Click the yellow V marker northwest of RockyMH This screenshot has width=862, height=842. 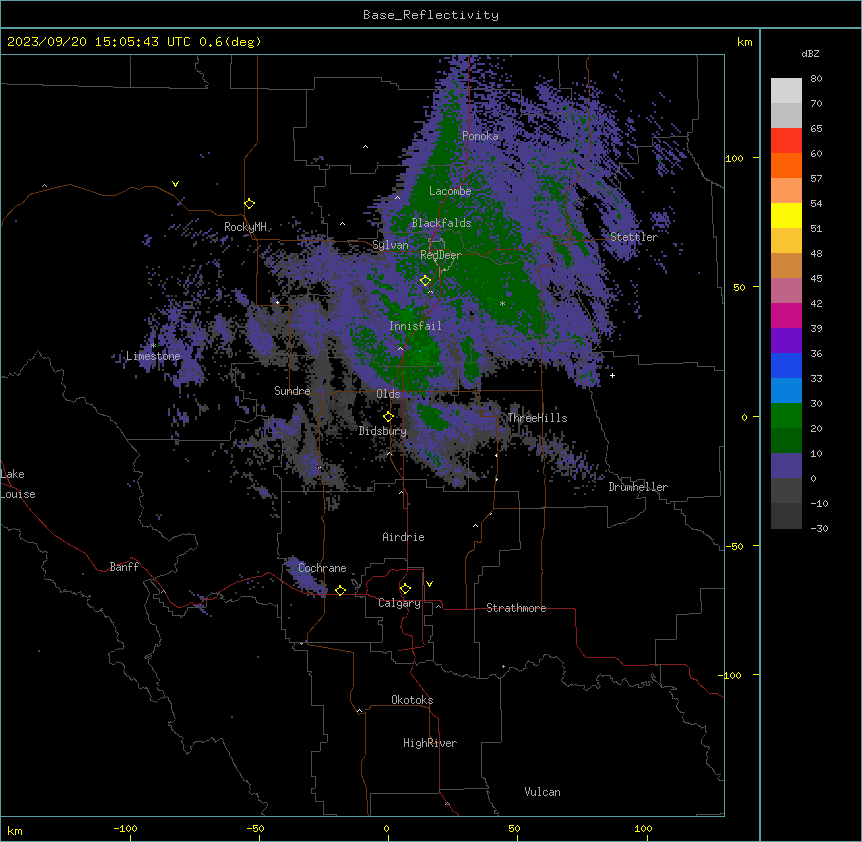(x=175, y=184)
